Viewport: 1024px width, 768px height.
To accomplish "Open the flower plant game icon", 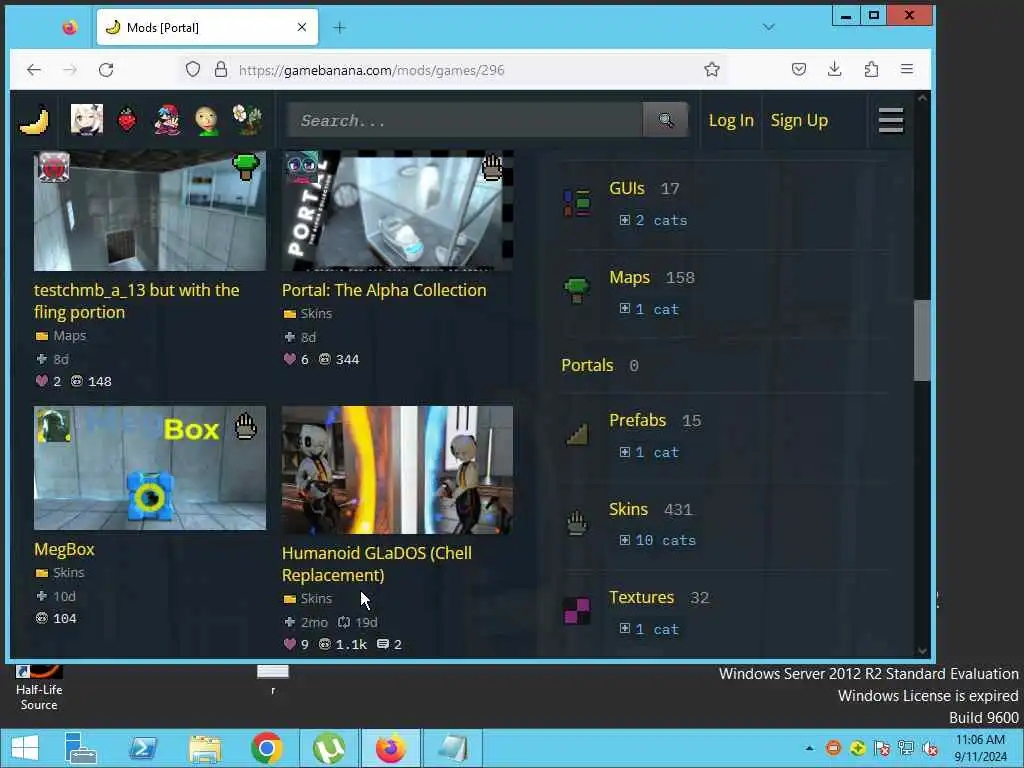I will [x=248, y=120].
